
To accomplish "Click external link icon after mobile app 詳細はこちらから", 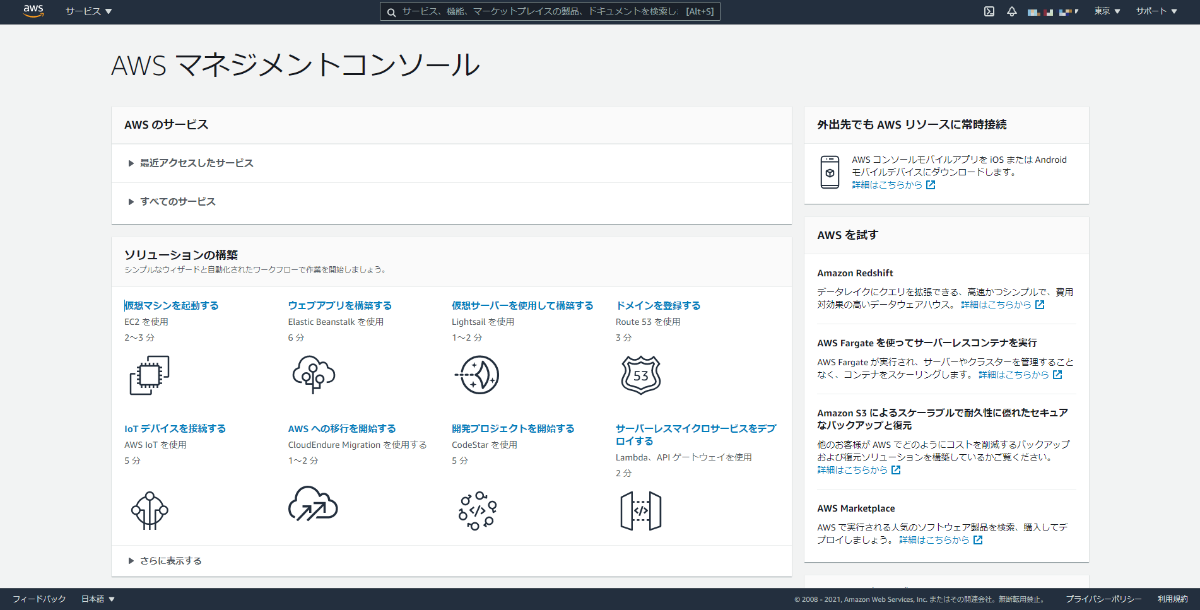I will [931, 185].
